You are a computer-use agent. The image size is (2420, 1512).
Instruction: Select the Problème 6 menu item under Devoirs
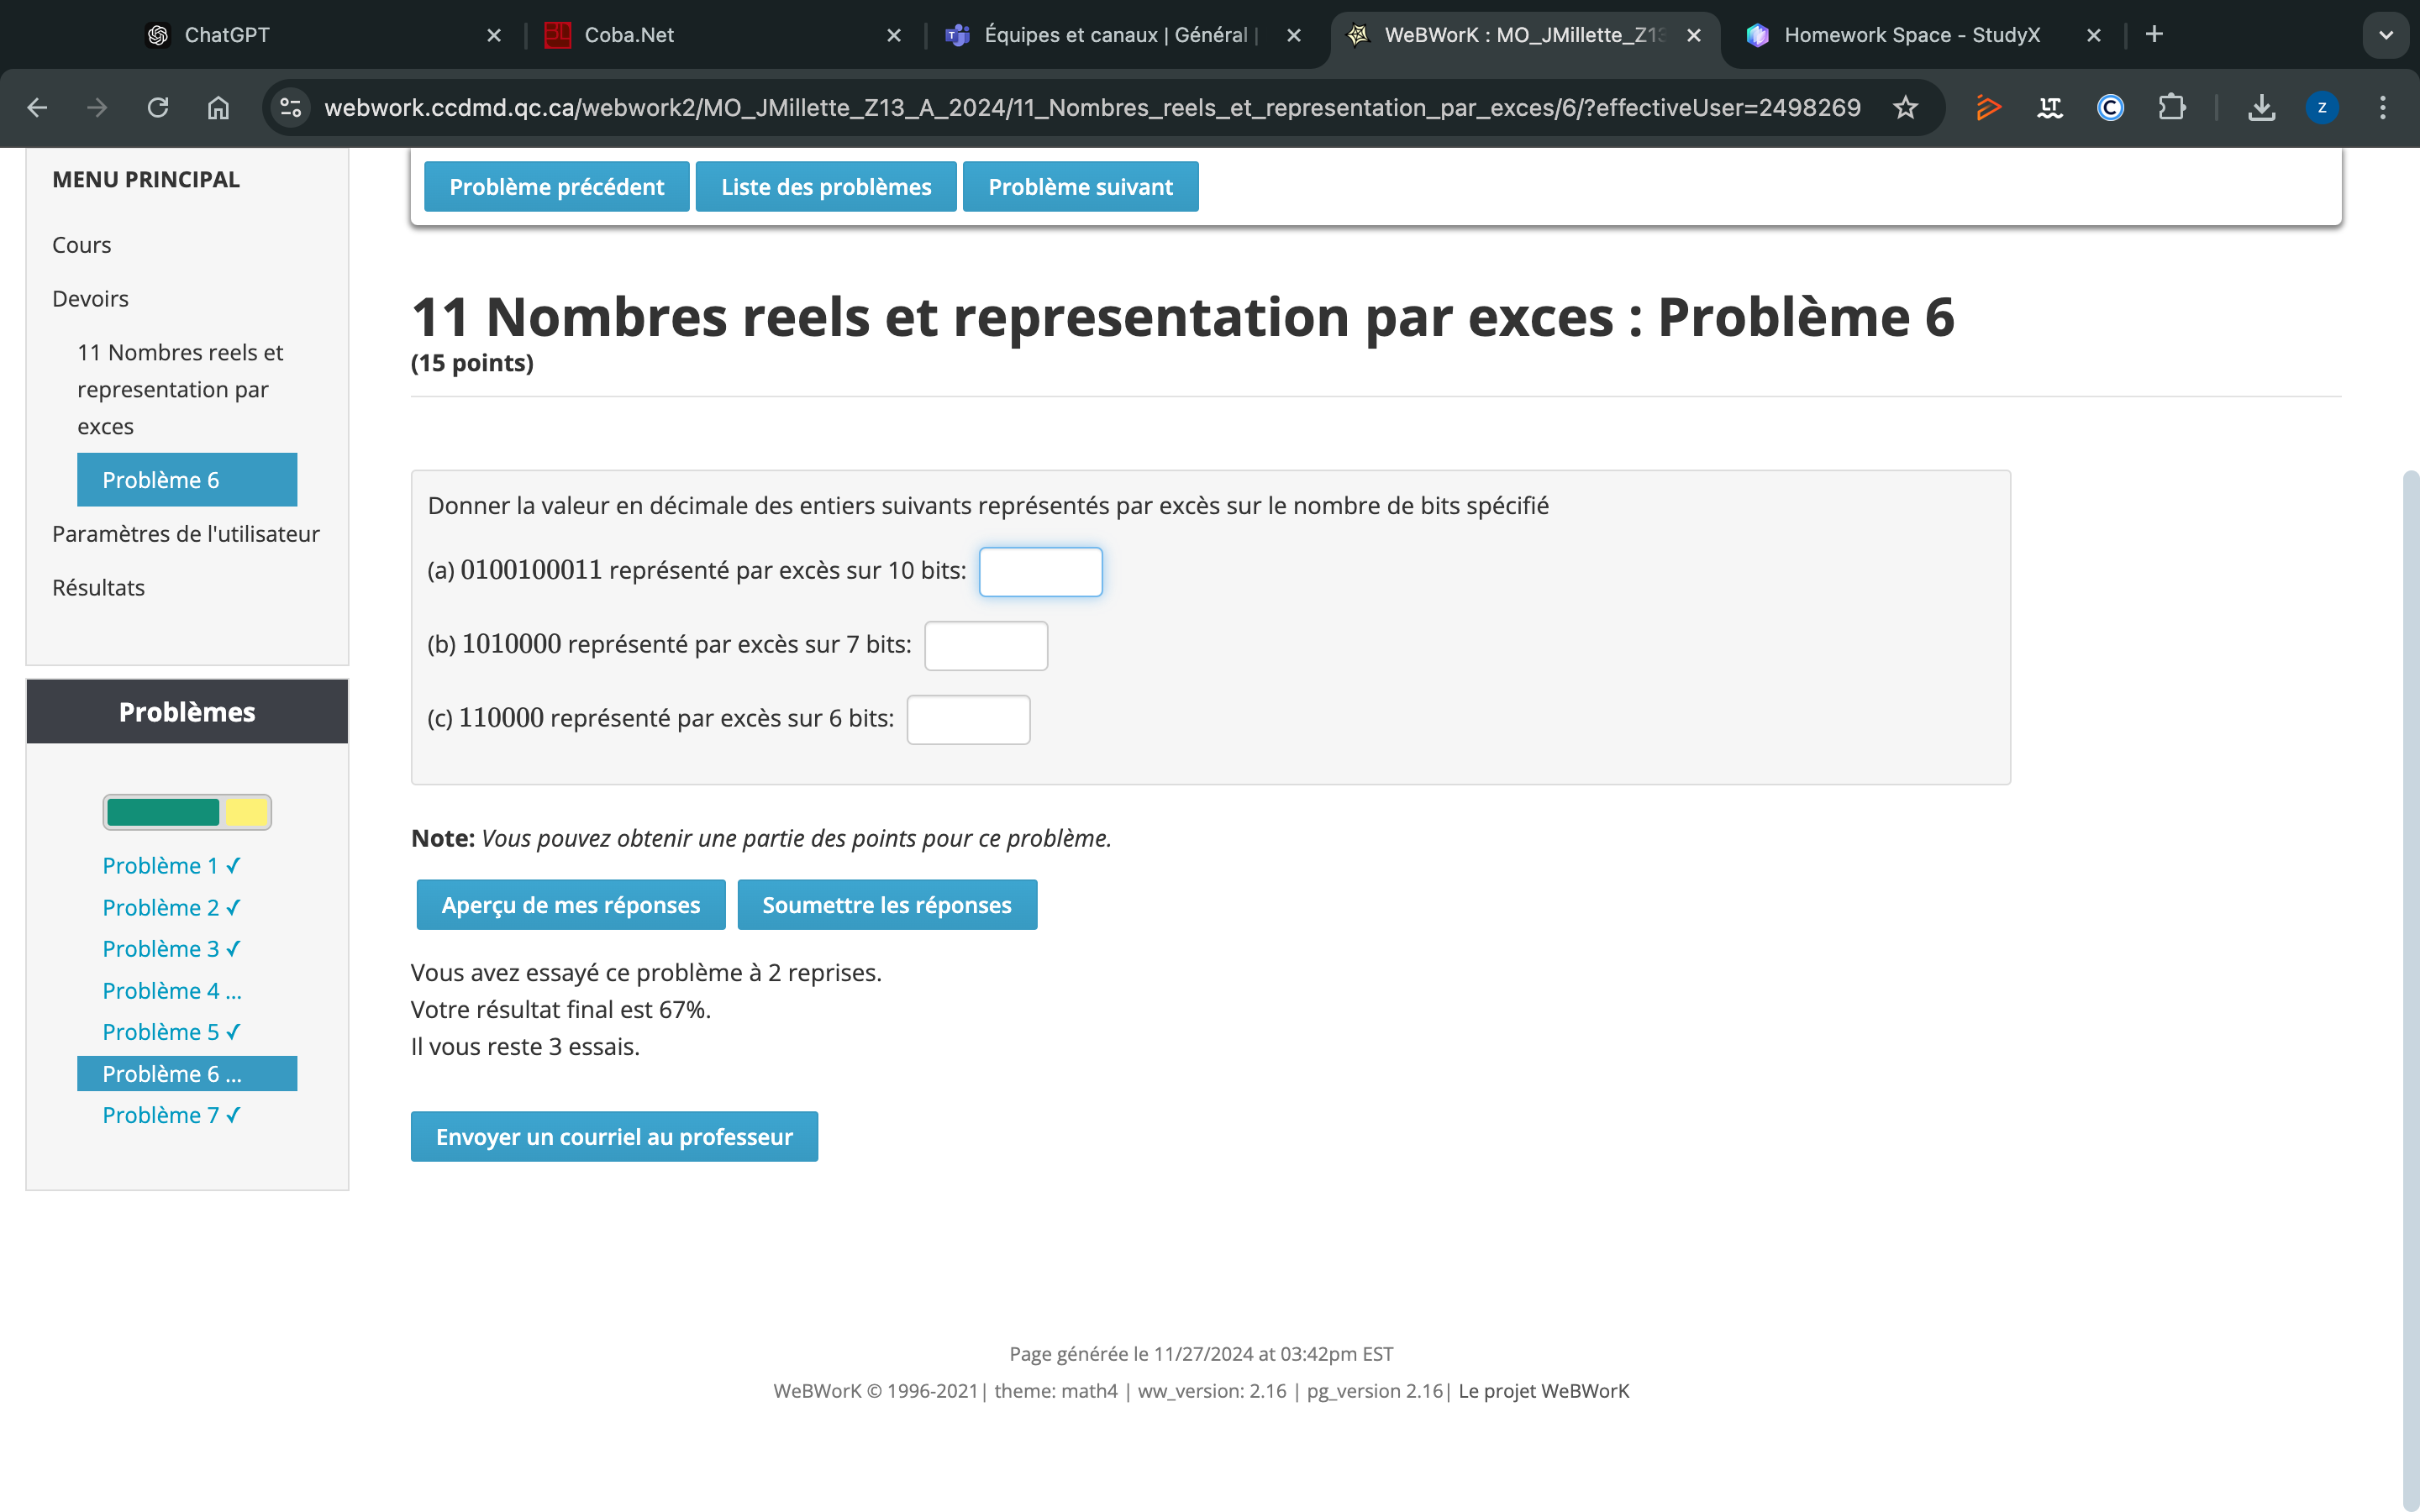187,480
